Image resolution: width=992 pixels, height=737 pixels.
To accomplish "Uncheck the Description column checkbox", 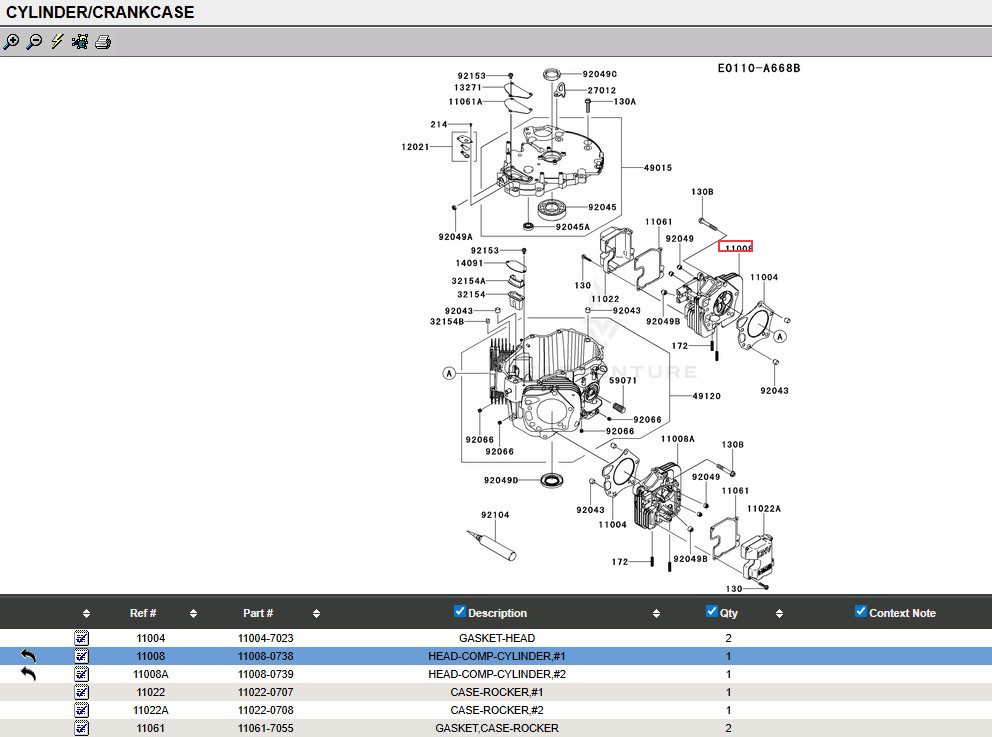I will click(460, 612).
